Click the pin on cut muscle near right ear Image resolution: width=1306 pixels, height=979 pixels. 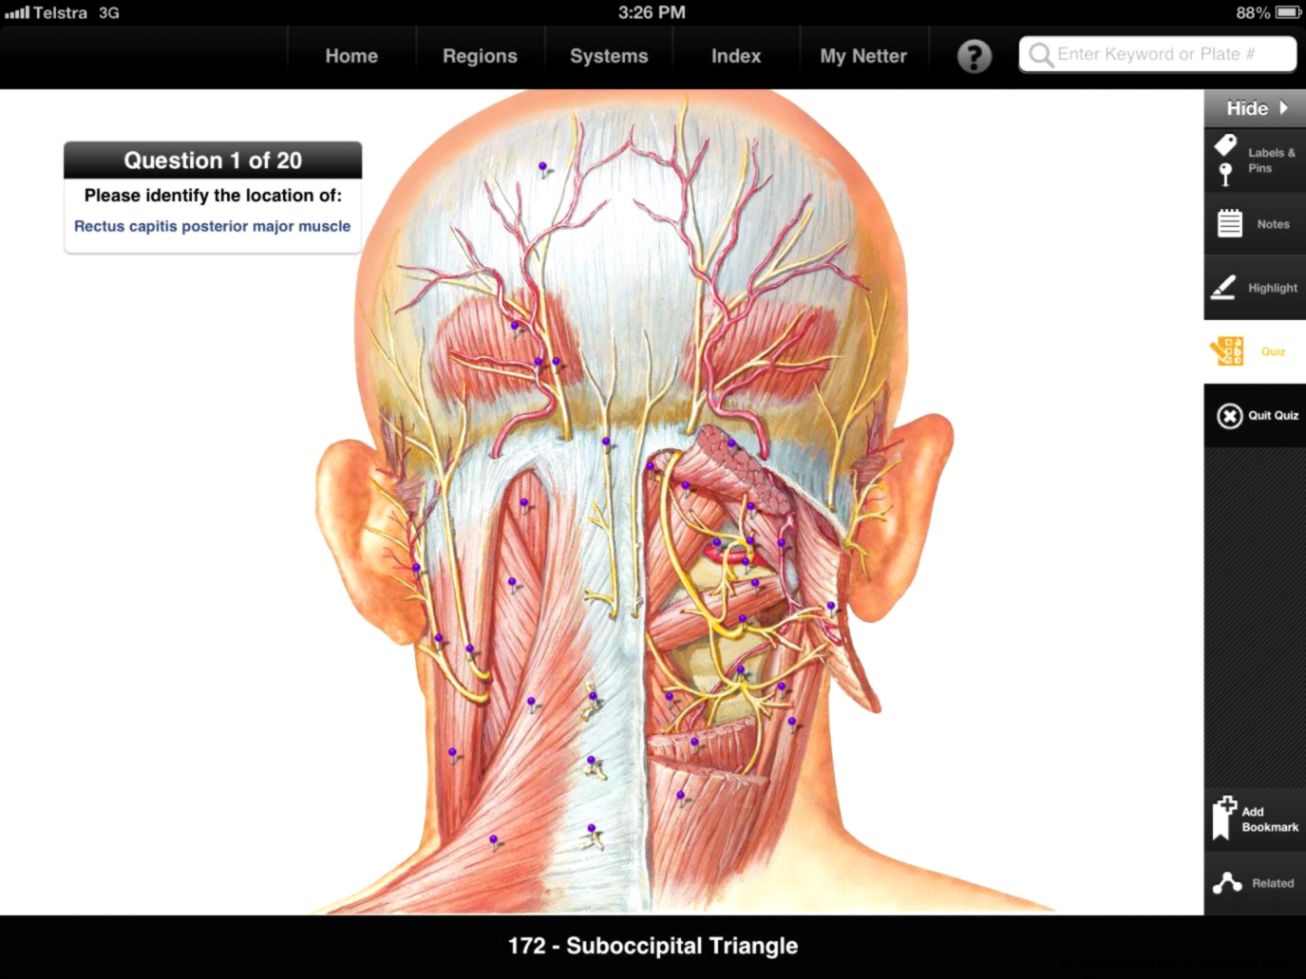point(830,607)
